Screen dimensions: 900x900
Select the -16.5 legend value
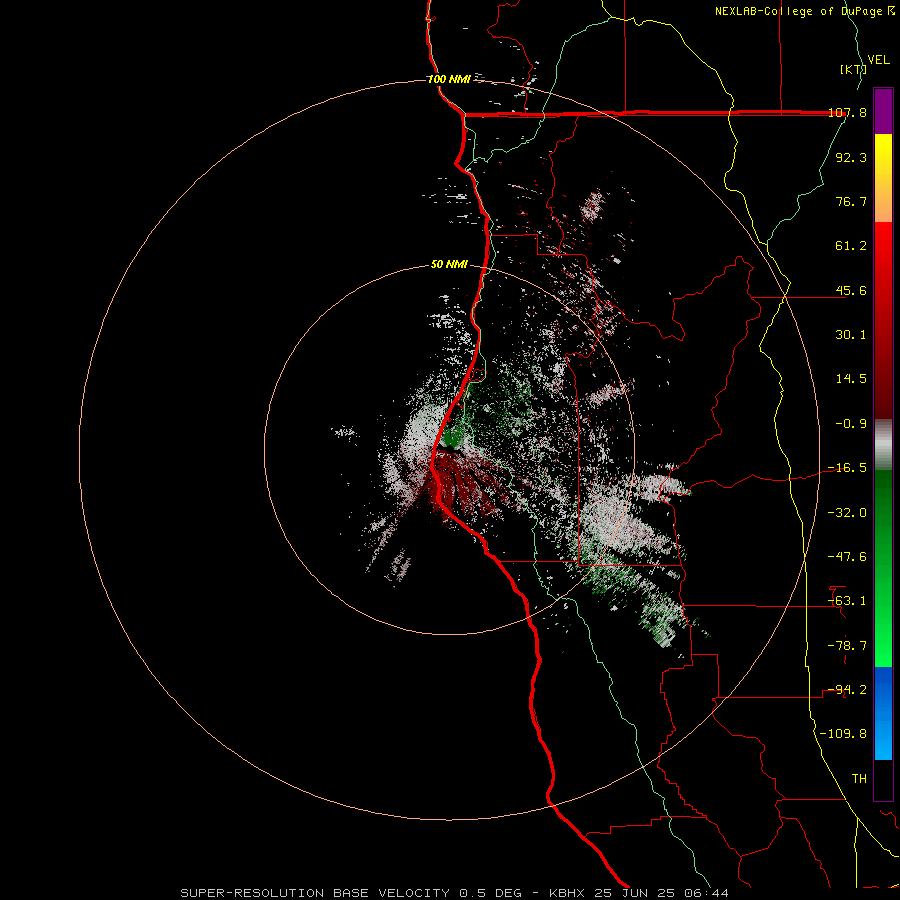click(847, 468)
